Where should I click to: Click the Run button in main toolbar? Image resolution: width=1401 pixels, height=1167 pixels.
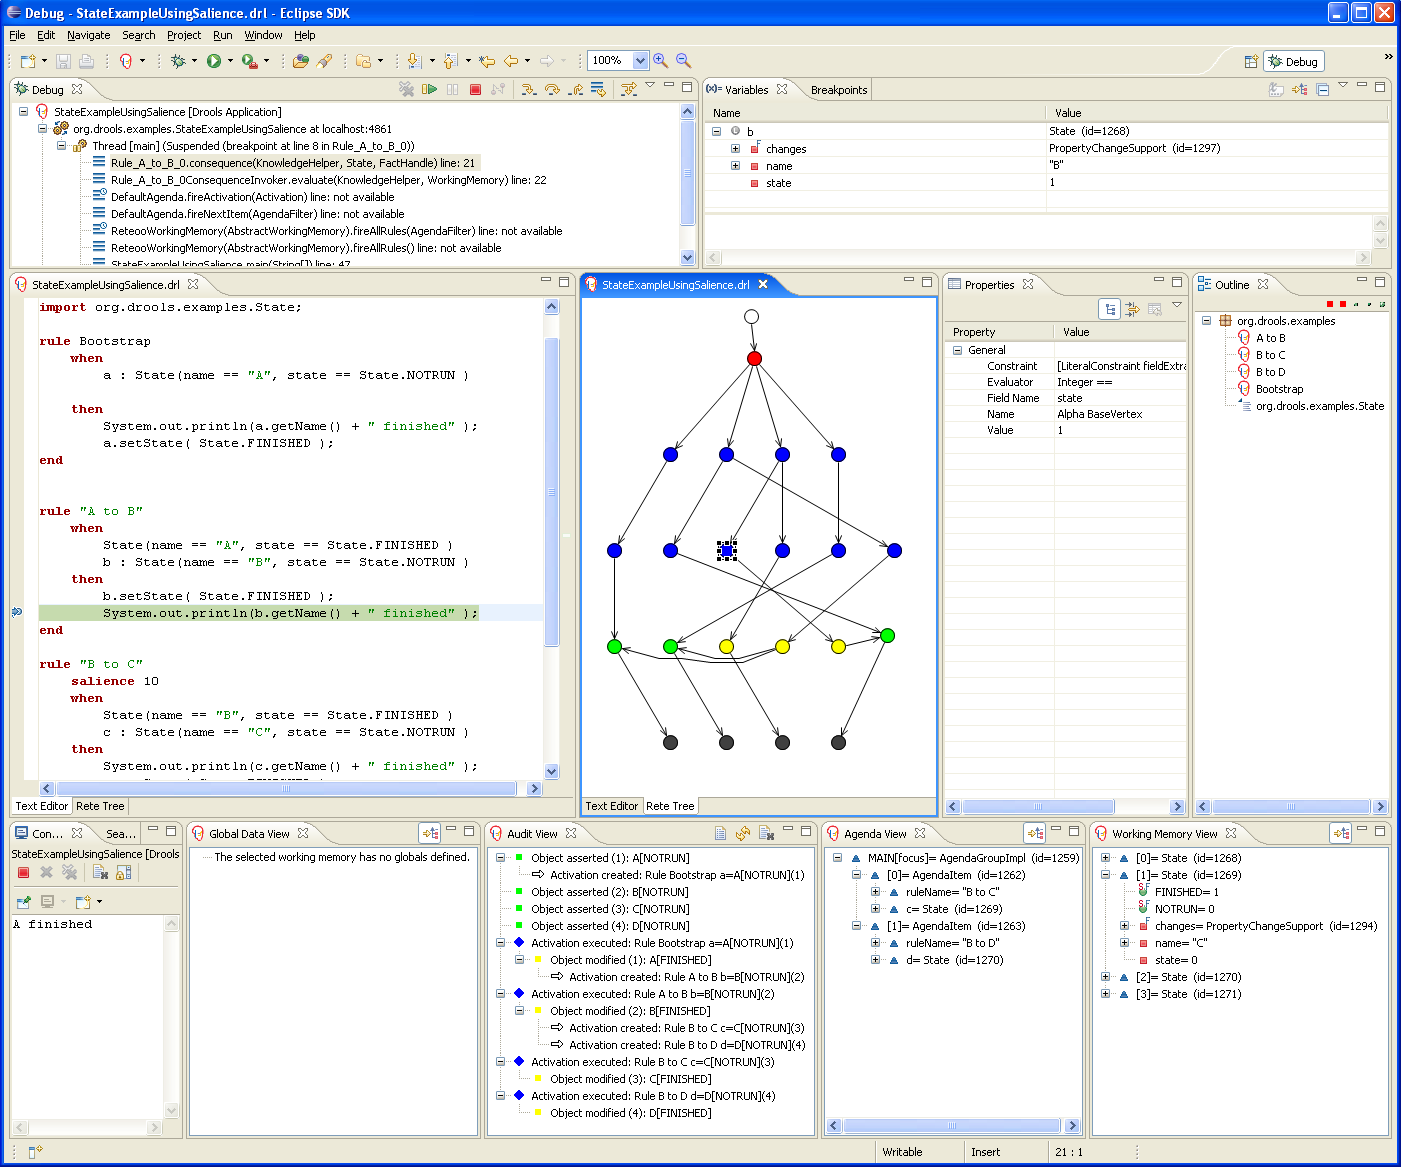(x=213, y=61)
